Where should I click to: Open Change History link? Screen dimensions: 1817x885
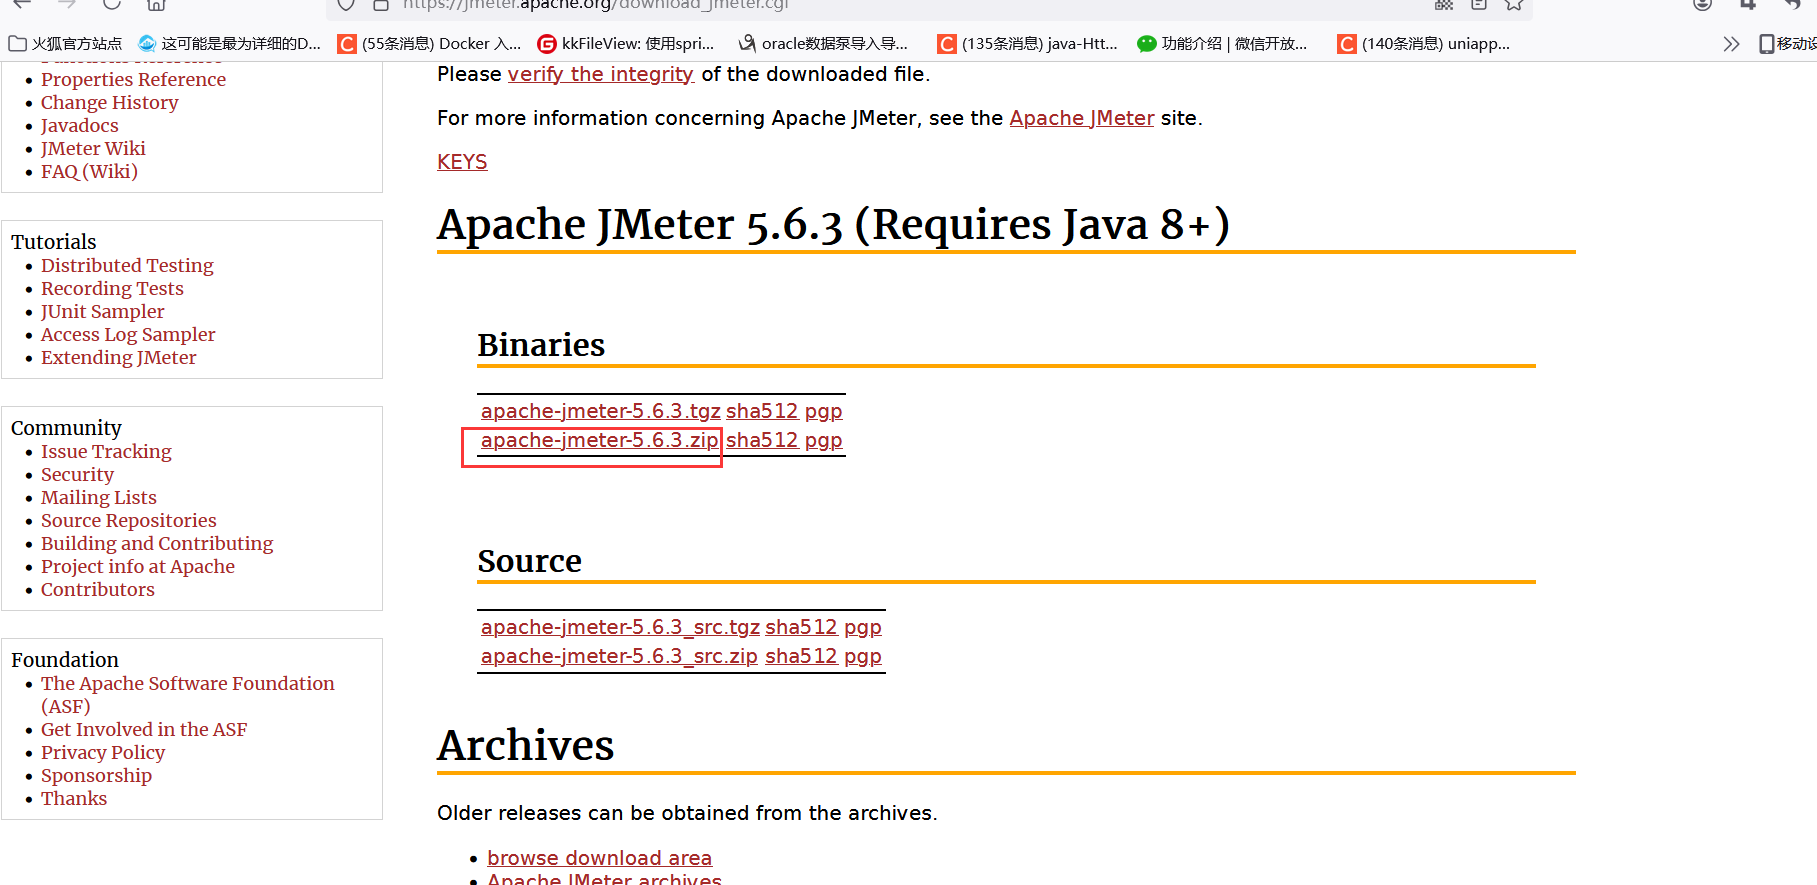[x=109, y=102]
